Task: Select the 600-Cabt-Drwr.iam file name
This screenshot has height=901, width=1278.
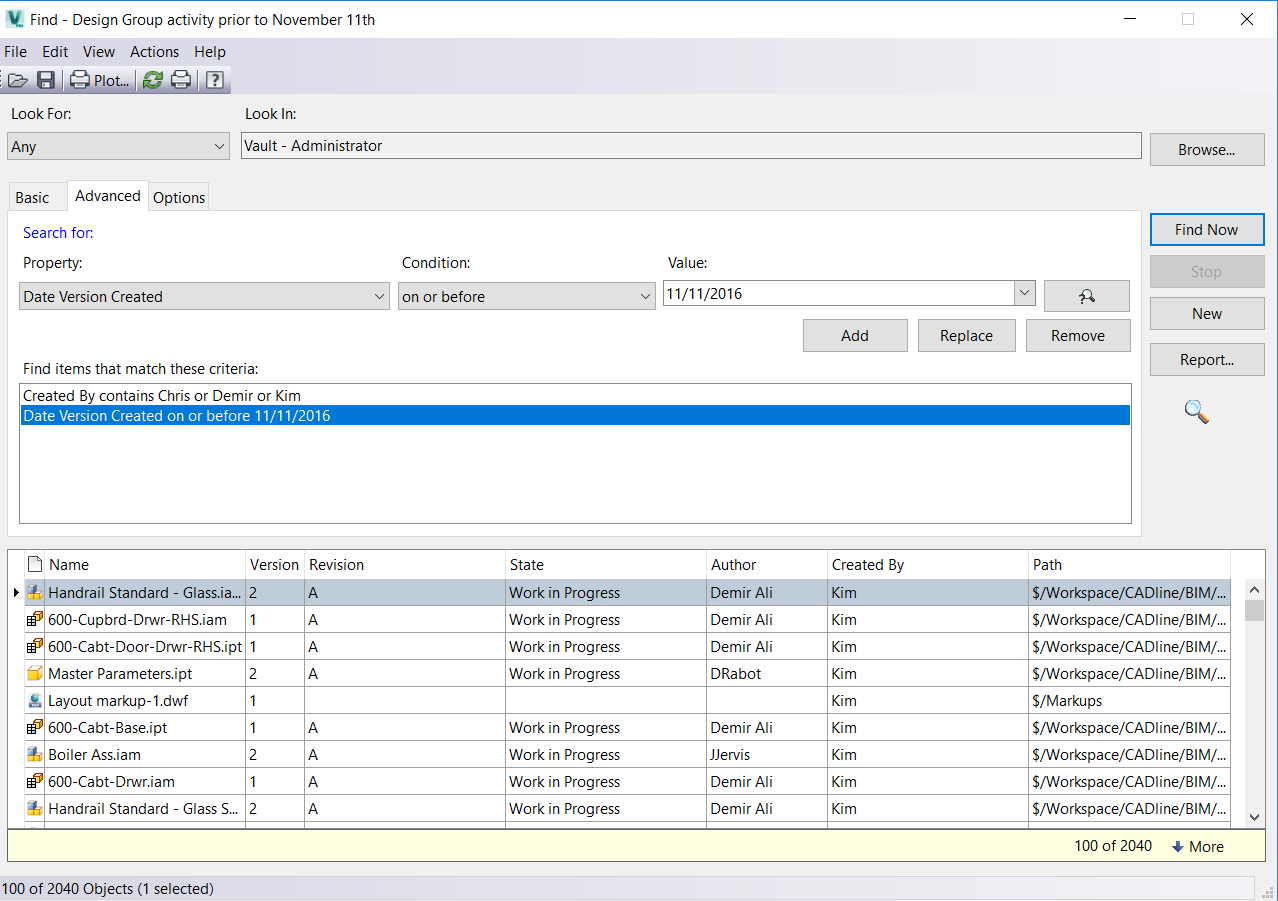Action: (x=111, y=781)
